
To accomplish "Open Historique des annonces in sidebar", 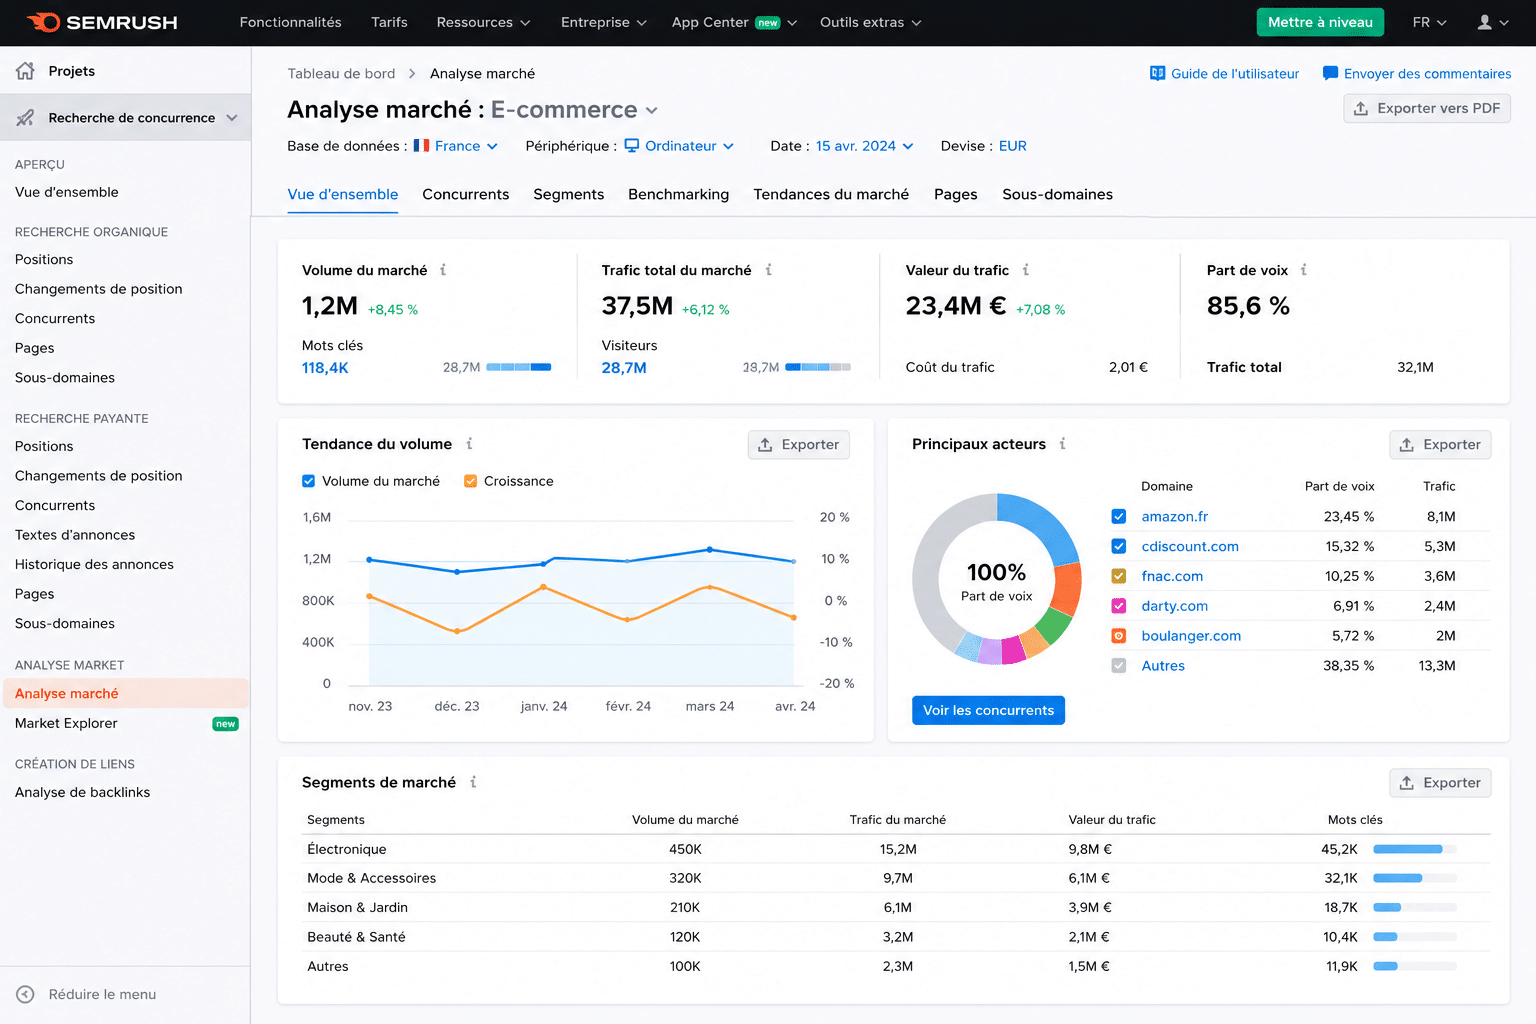I will tap(94, 564).
